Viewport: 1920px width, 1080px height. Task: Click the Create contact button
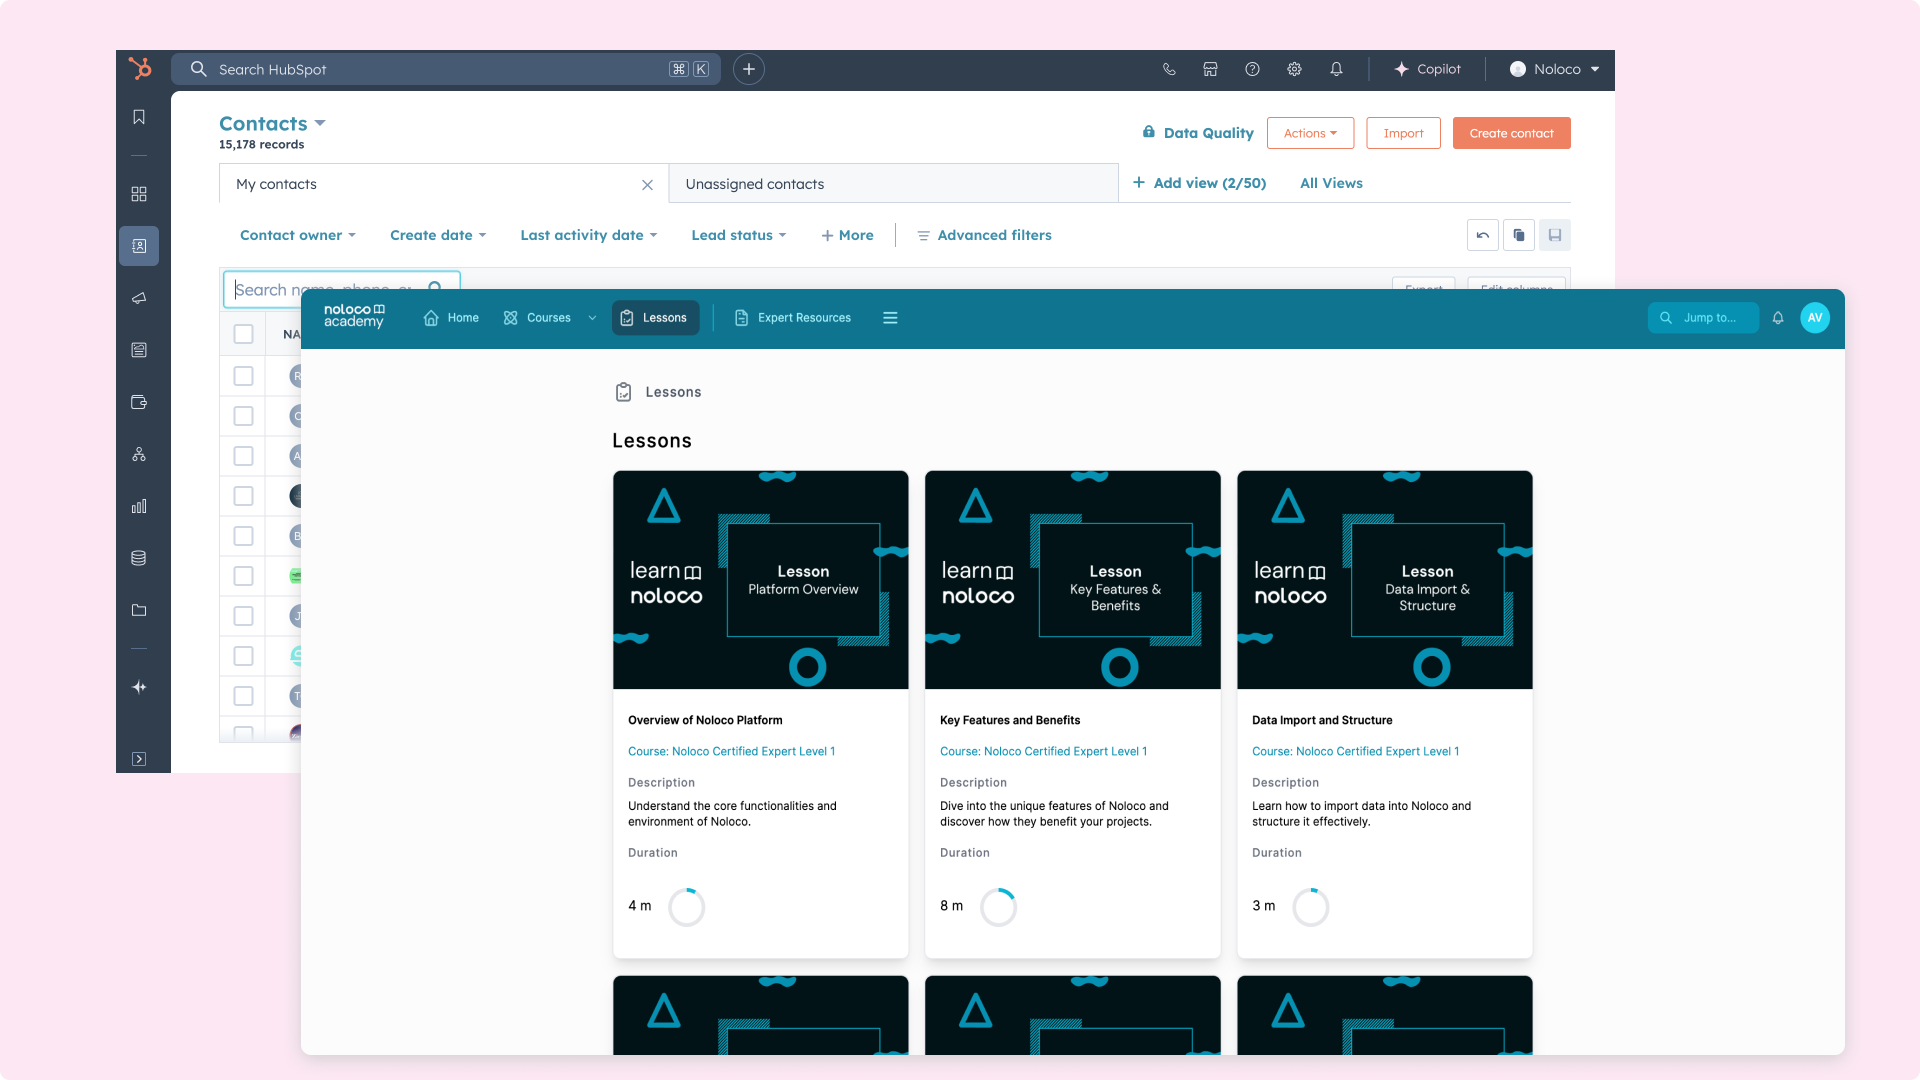tap(1511, 133)
